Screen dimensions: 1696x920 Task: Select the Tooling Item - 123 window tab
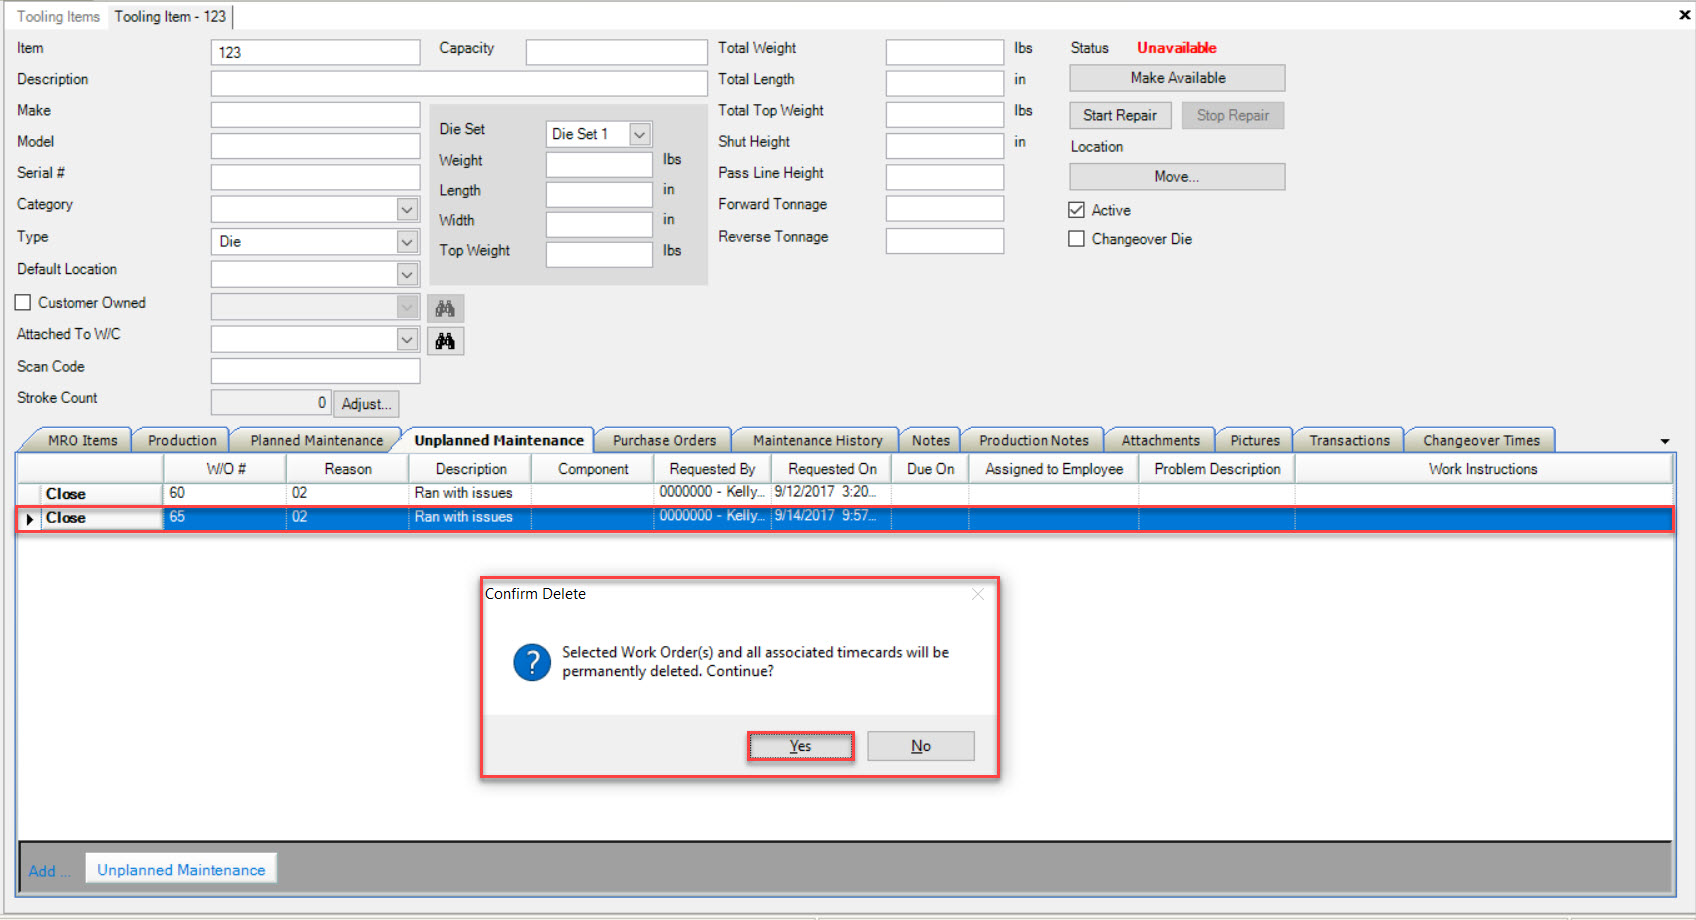pyautogui.click(x=170, y=17)
